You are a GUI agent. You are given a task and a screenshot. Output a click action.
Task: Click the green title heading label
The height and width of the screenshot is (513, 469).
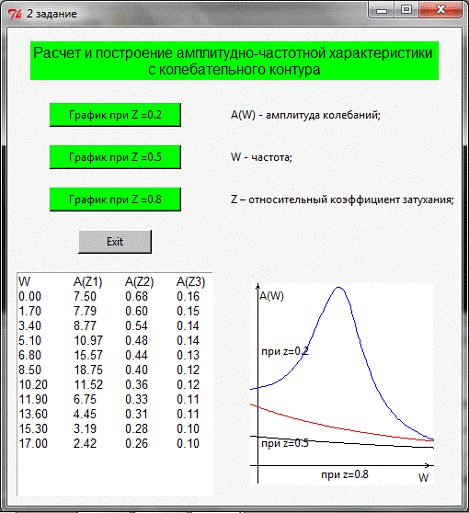click(234, 61)
